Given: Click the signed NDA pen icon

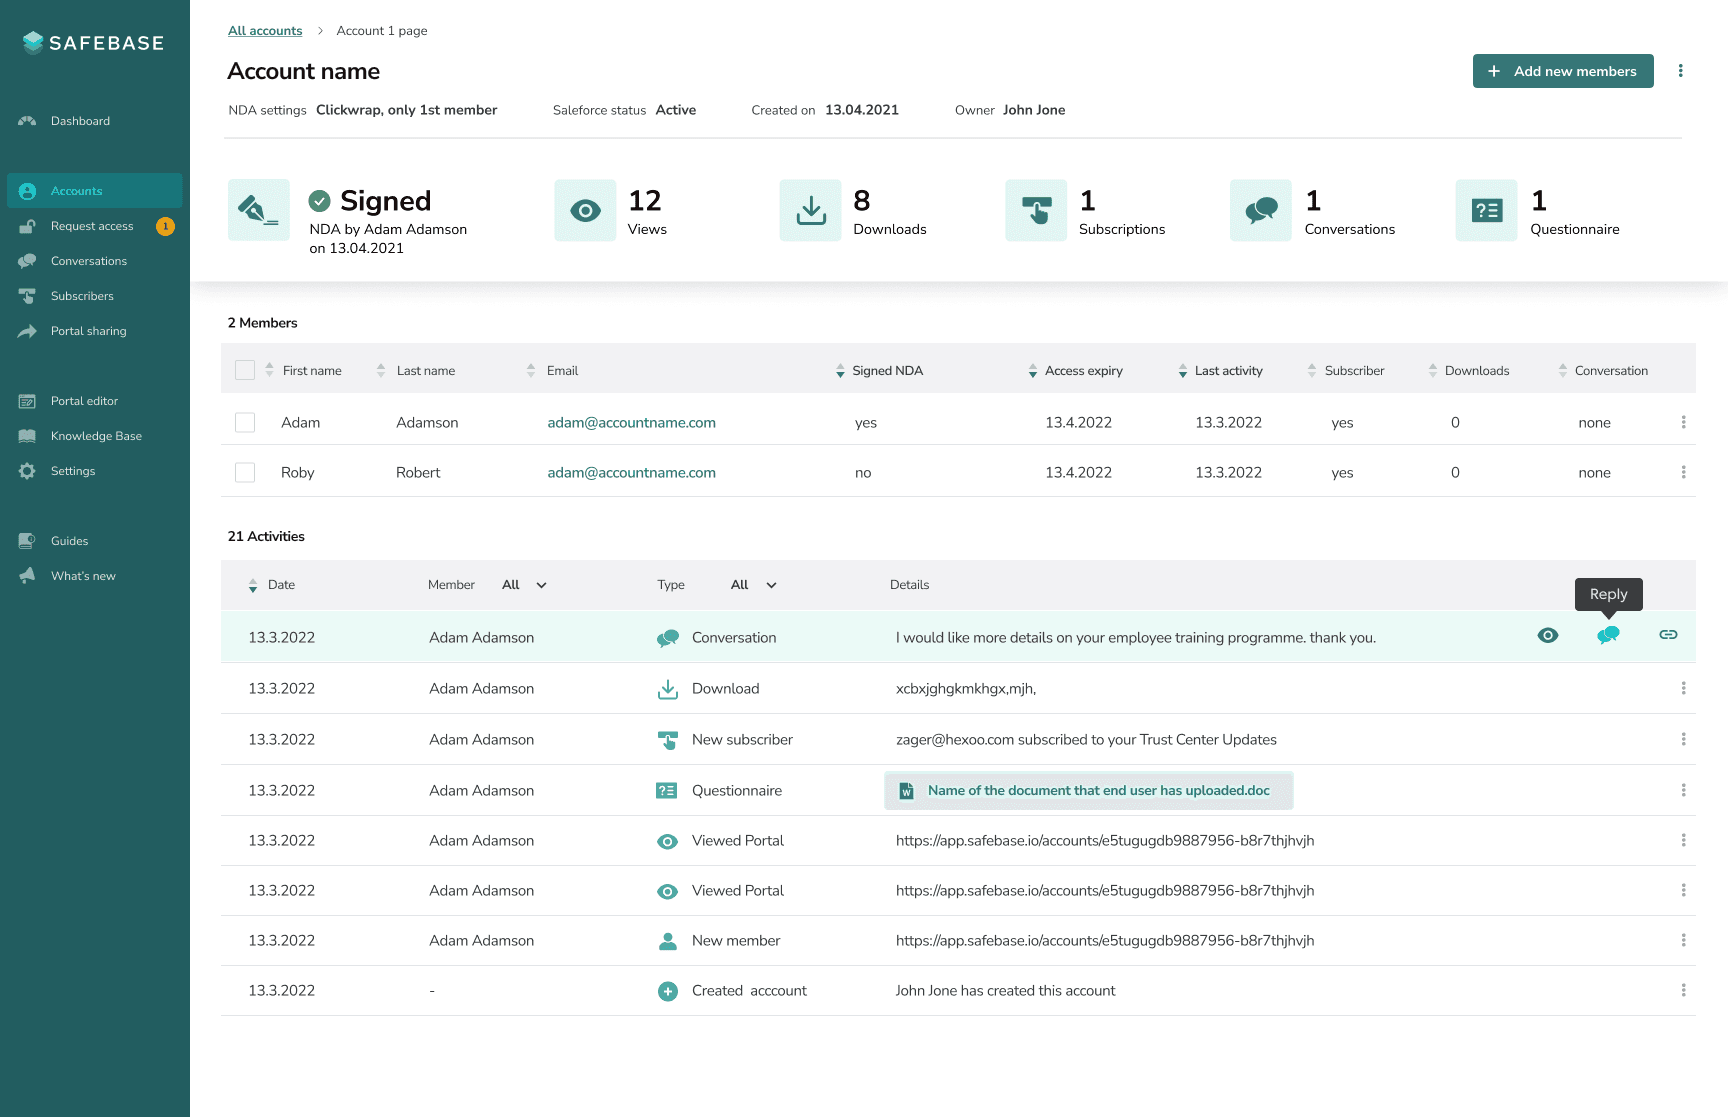Looking at the screenshot, I should tap(259, 210).
